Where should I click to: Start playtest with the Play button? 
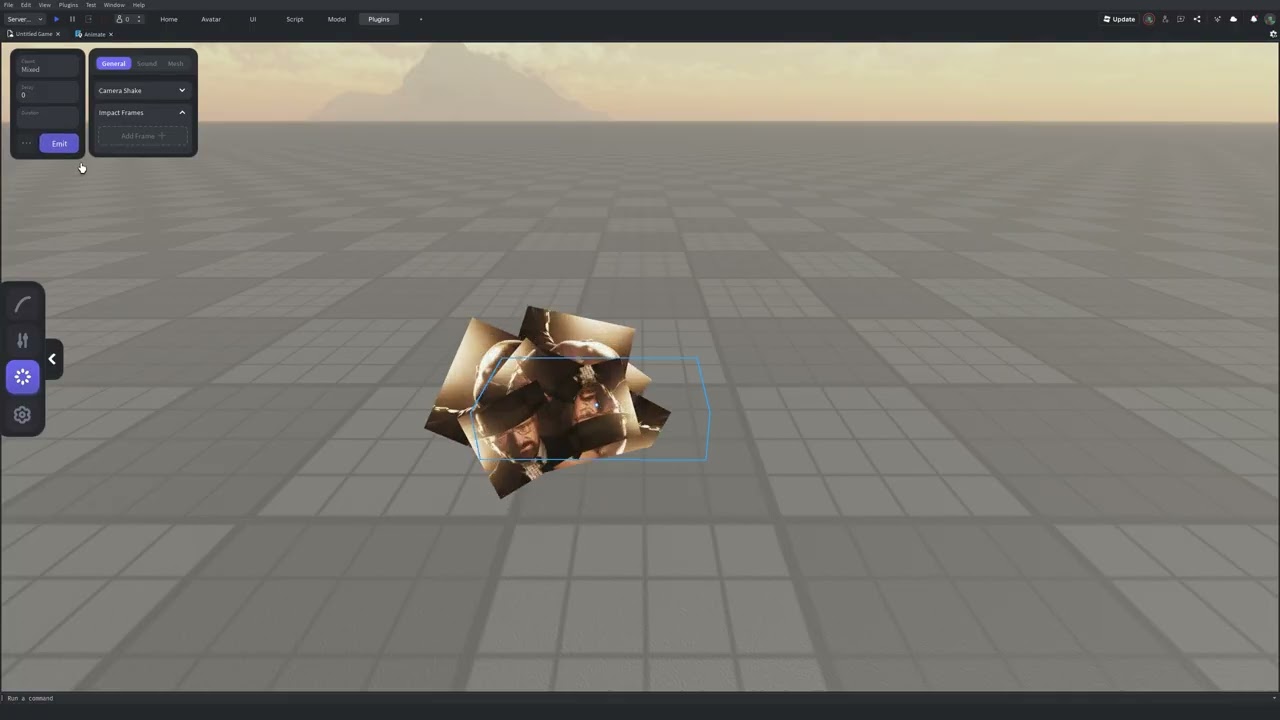click(x=56, y=19)
